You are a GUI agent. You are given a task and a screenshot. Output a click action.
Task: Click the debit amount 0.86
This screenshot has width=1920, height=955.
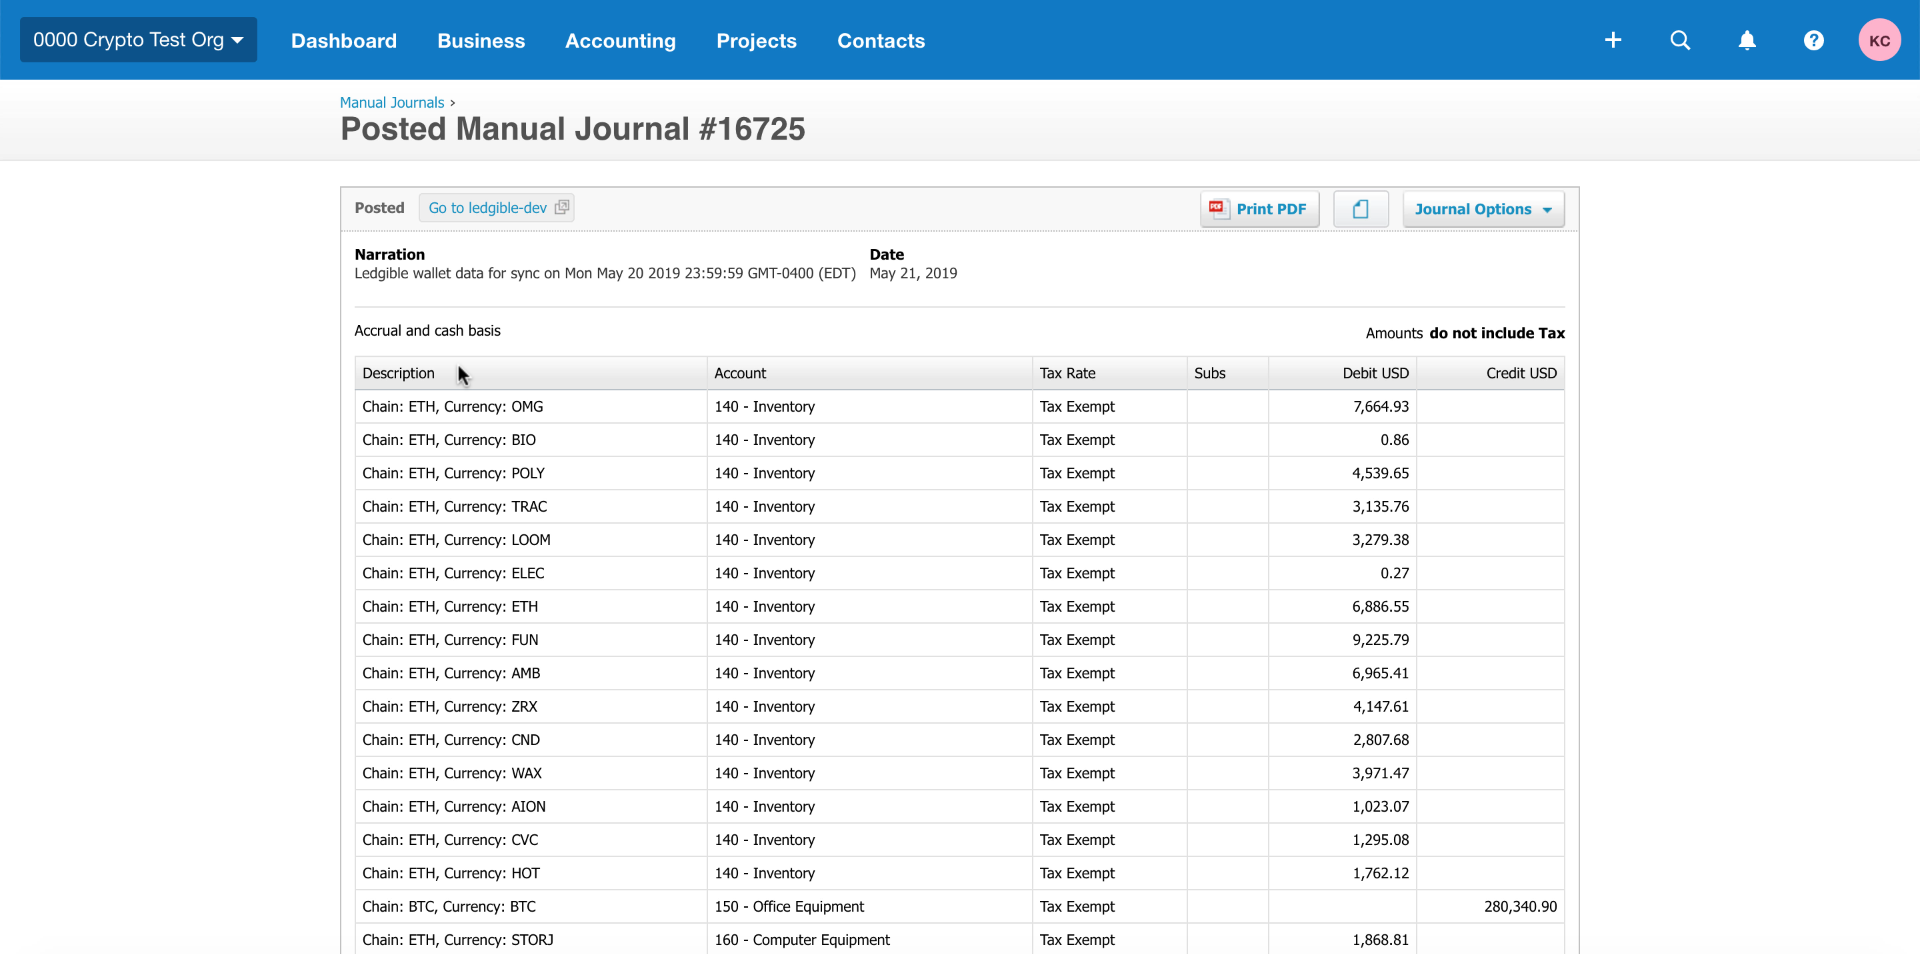point(1395,440)
